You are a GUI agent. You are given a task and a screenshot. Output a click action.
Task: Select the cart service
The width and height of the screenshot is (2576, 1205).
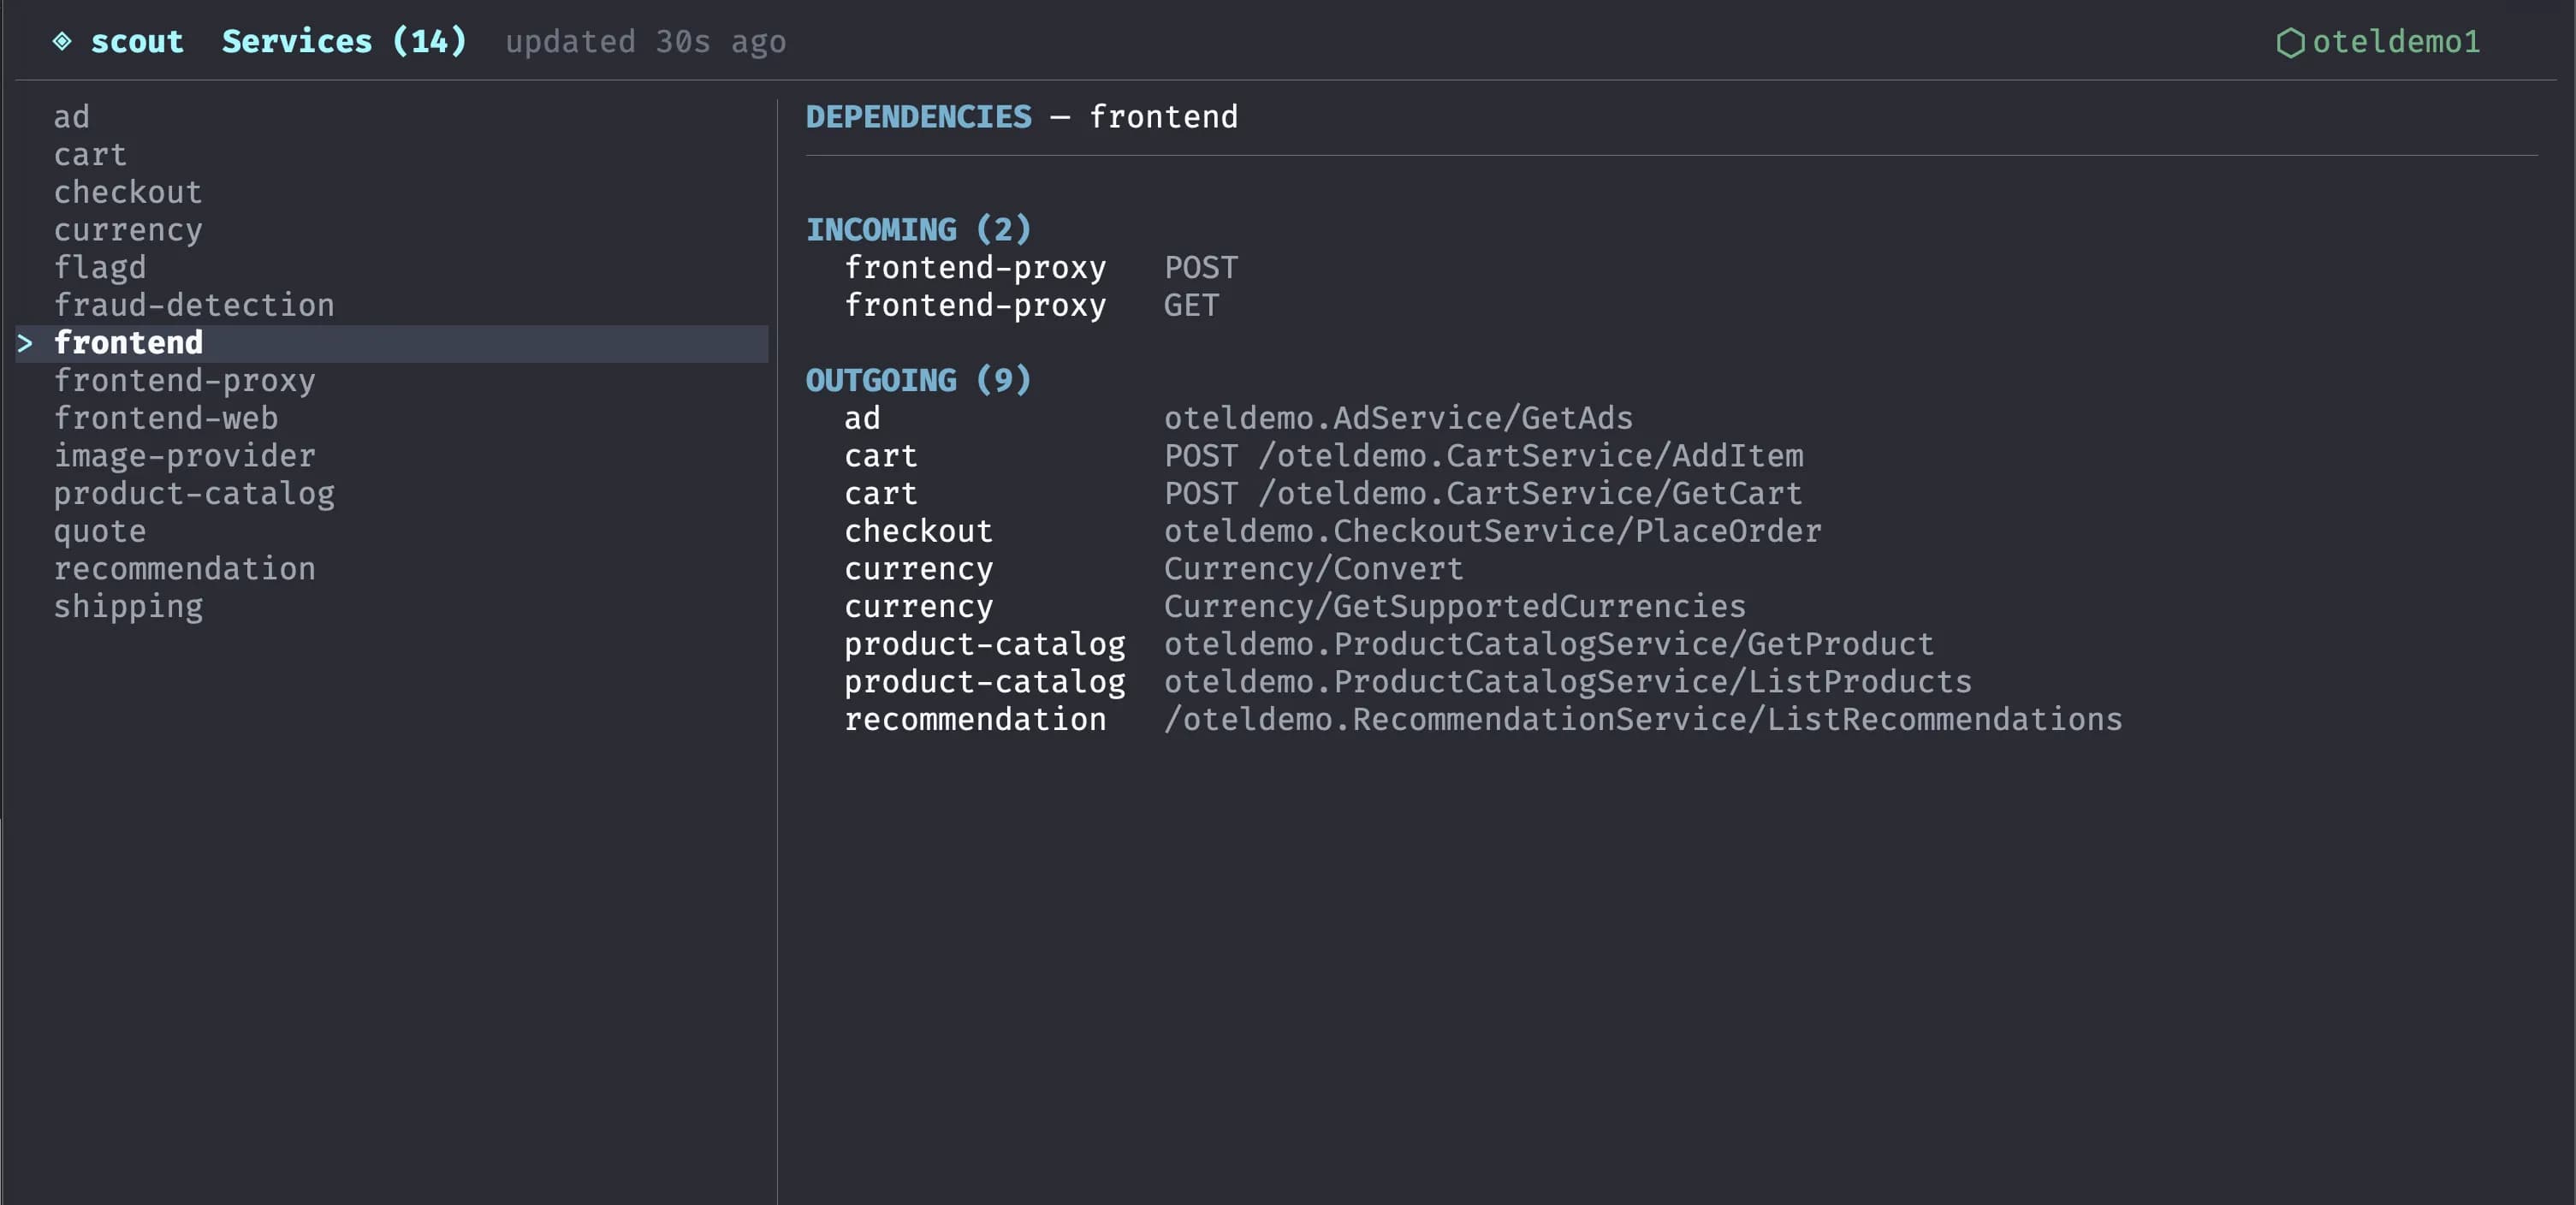pyautogui.click(x=89, y=154)
